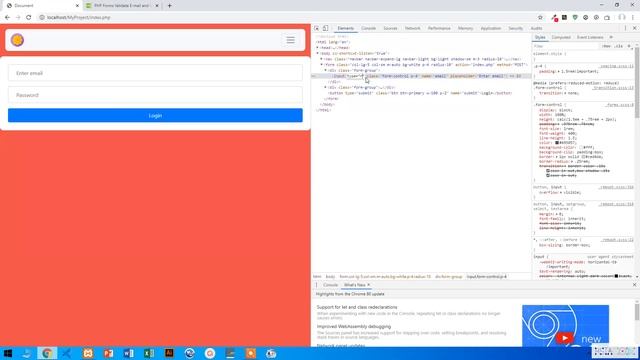Go back with the browser back arrow
This screenshot has width=640, height=360.
click(x=7, y=18)
